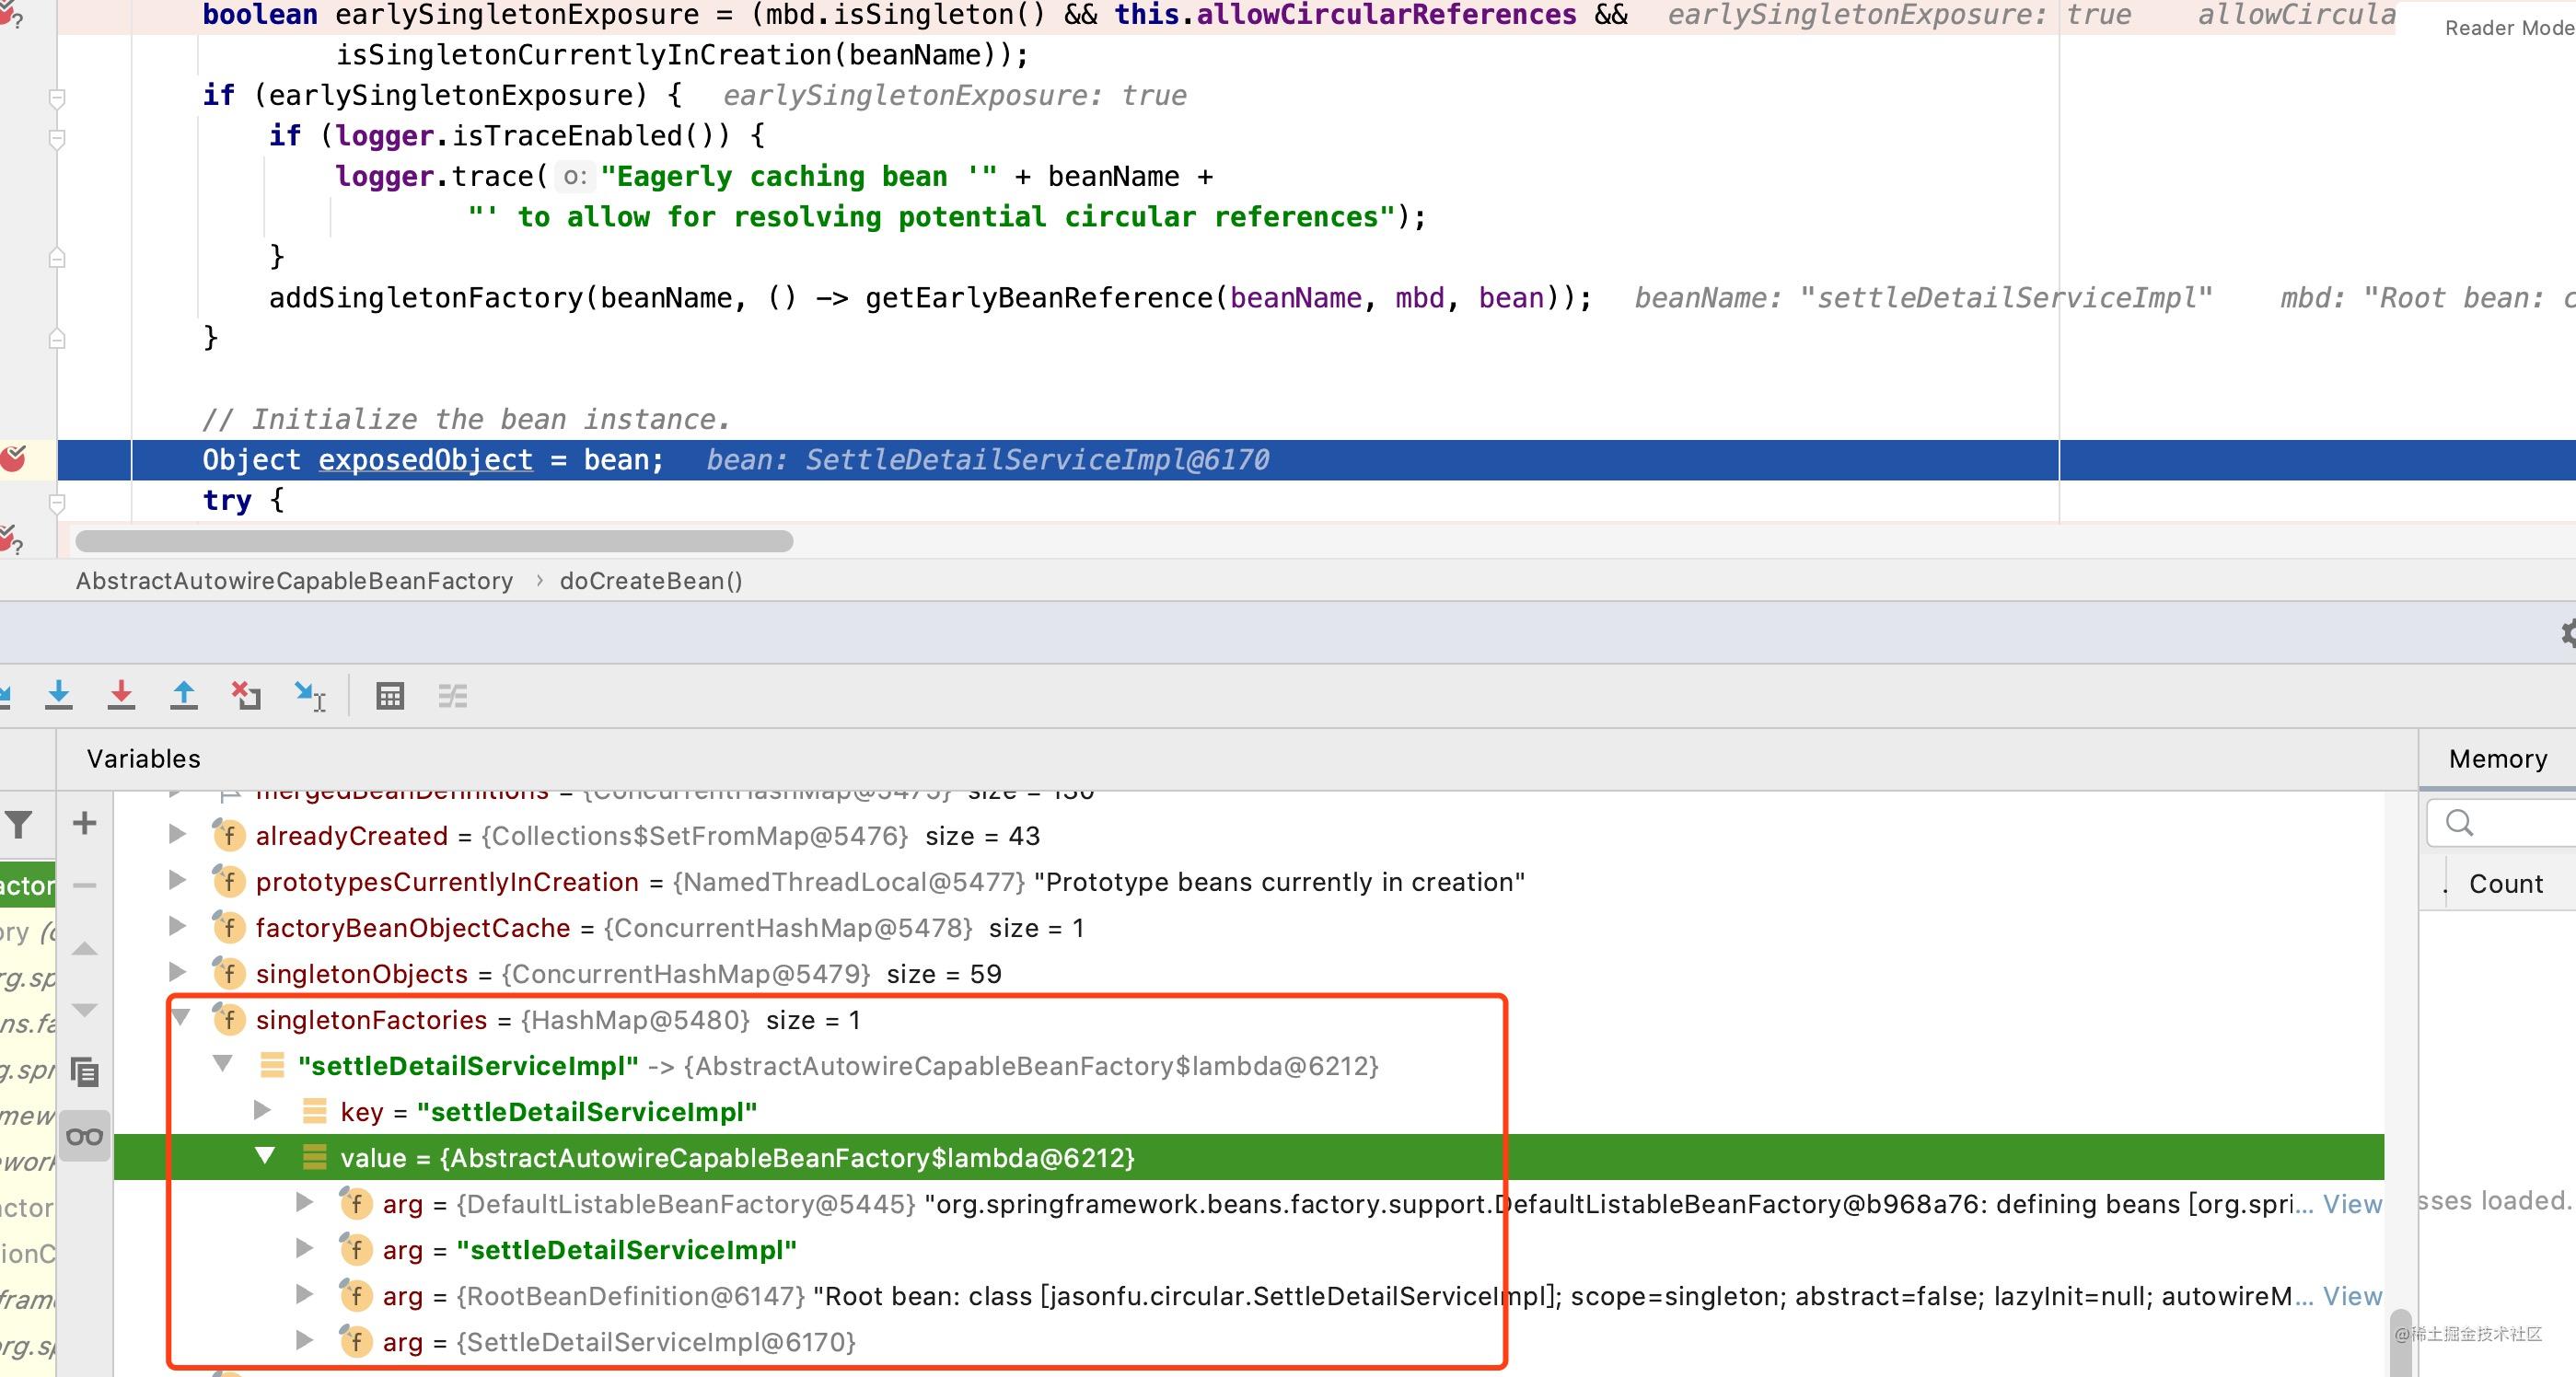Expand the arg SettleDetailServiceImpl@6170 node
Screen dimensions: 2576x1377
click(x=304, y=1340)
